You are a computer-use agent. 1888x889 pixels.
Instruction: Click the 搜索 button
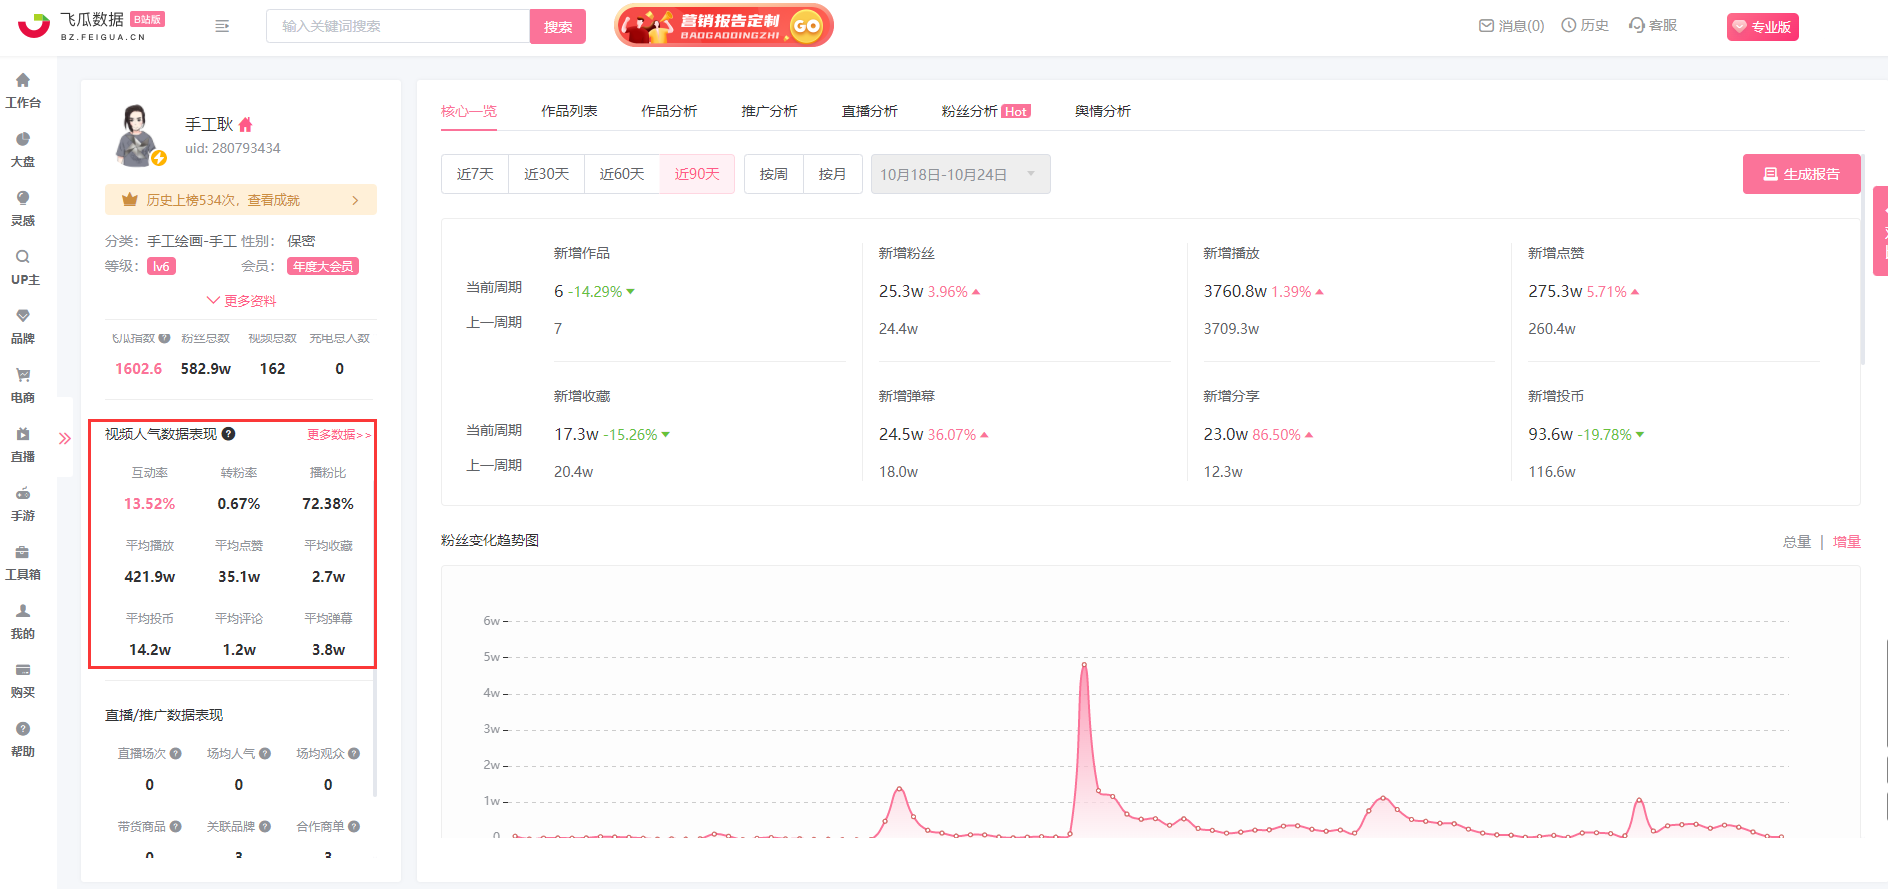click(558, 27)
